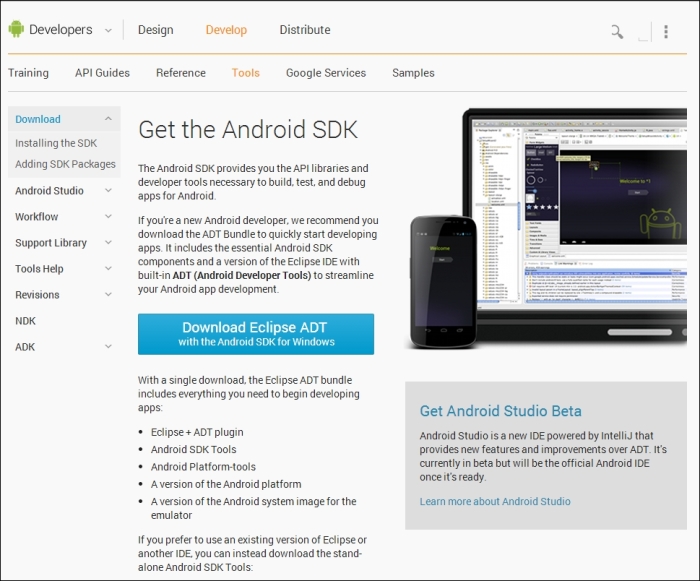Open Installing the SDK sidebar link
Viewport: 700px width, 581px height.
(56, 143)
